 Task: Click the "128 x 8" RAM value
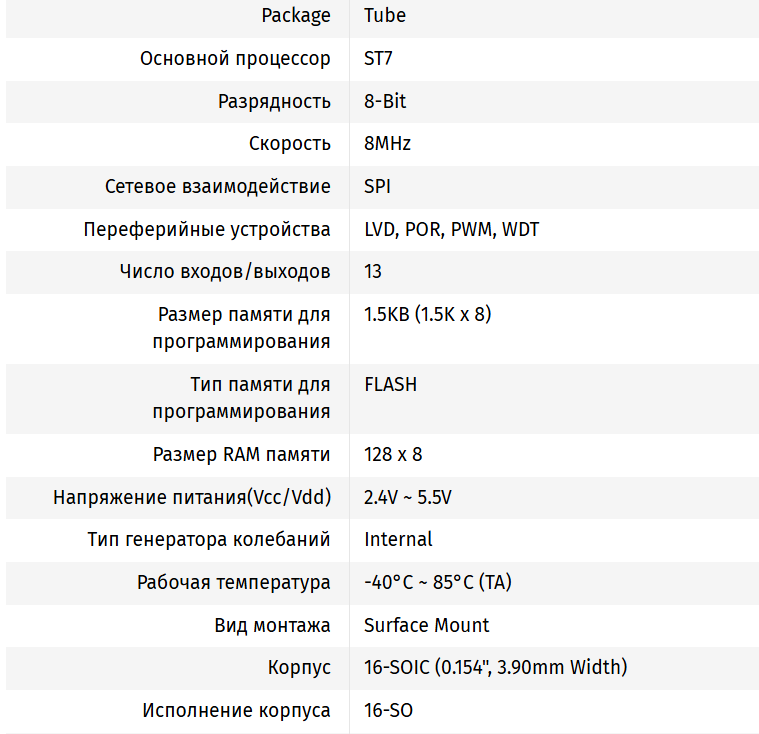(393, 454)
